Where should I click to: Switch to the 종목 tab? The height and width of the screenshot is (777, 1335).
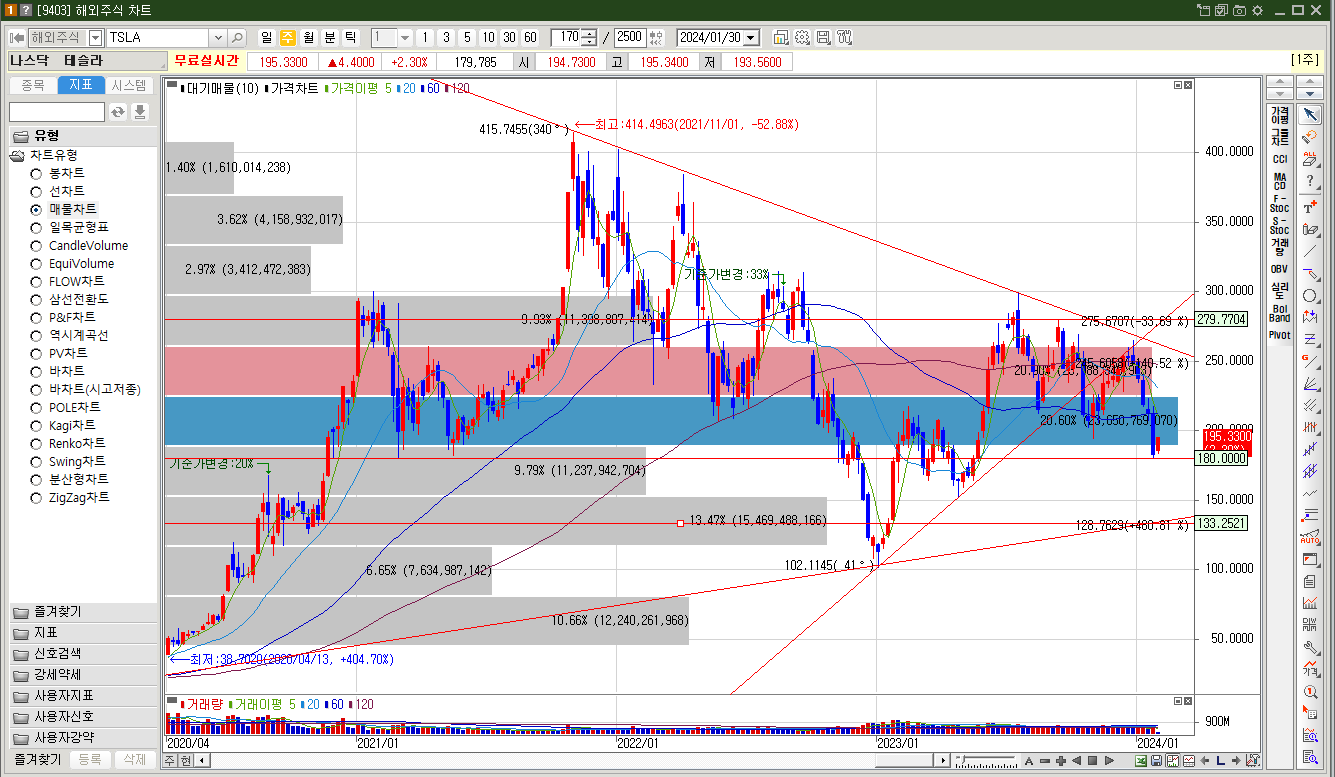coord(32,86)
